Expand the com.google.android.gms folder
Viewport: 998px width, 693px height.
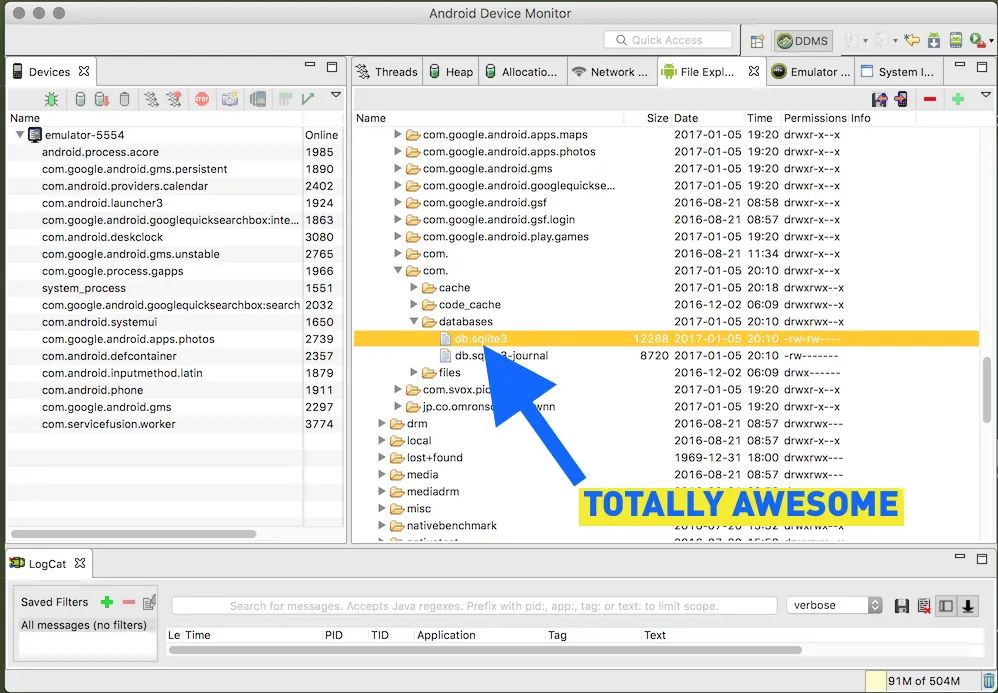pyautogui.click(x=398, y=169)
